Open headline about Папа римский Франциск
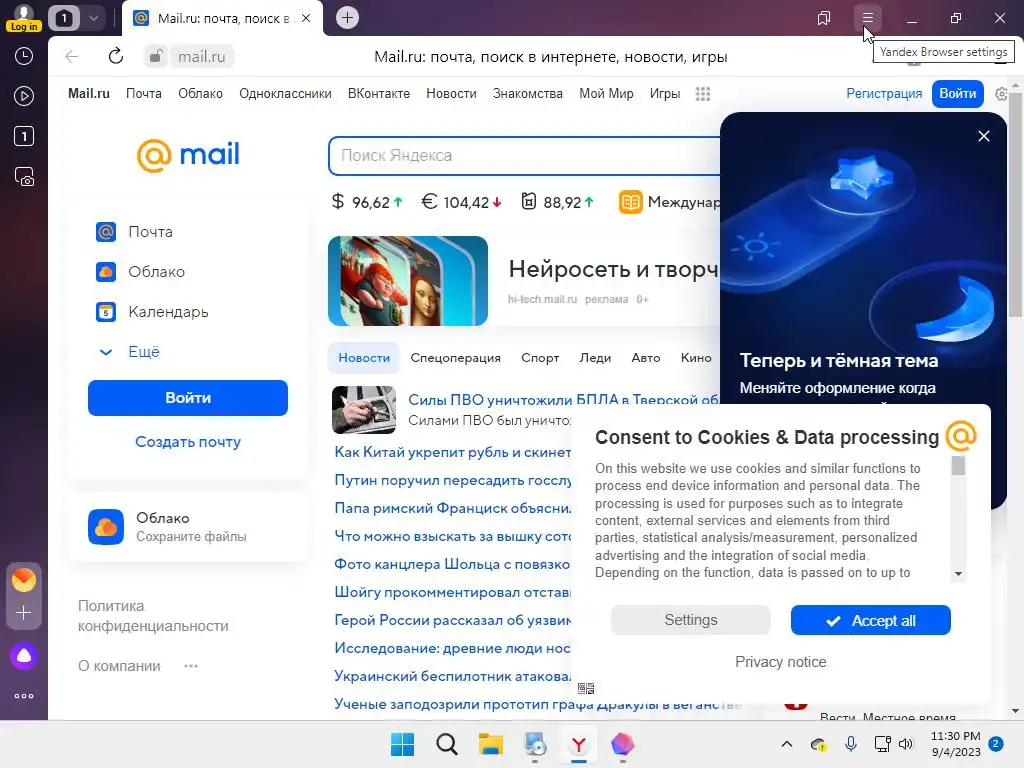The height and width of the screenshot is (768, 1024). click(x=453, y=508)
